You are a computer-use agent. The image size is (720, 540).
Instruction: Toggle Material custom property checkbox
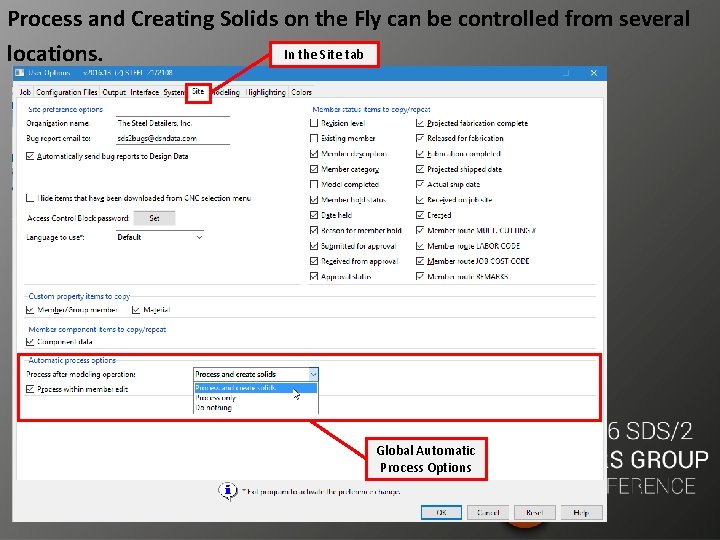click(x=136, y=310)
